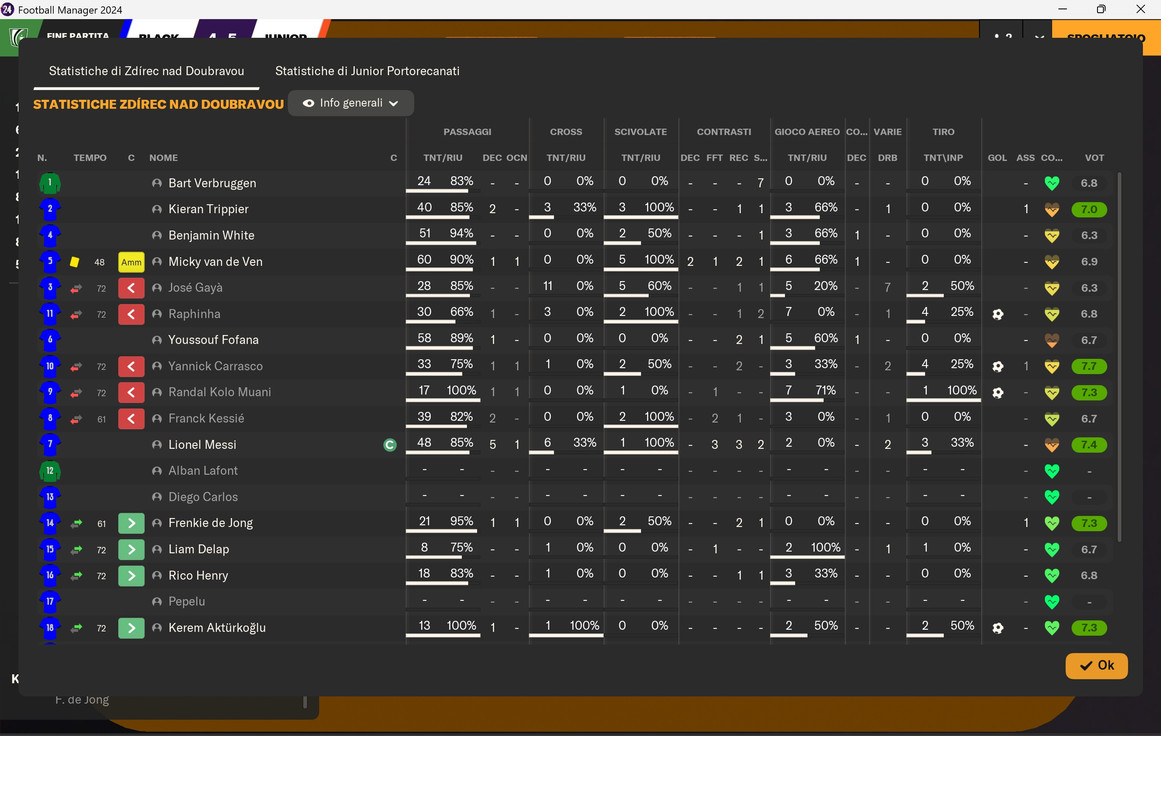This screenshot has width=1161, height=800.
Task: Click Lionel Messi's 7.4 rating badge
Action: click(x=1089, y=445)
